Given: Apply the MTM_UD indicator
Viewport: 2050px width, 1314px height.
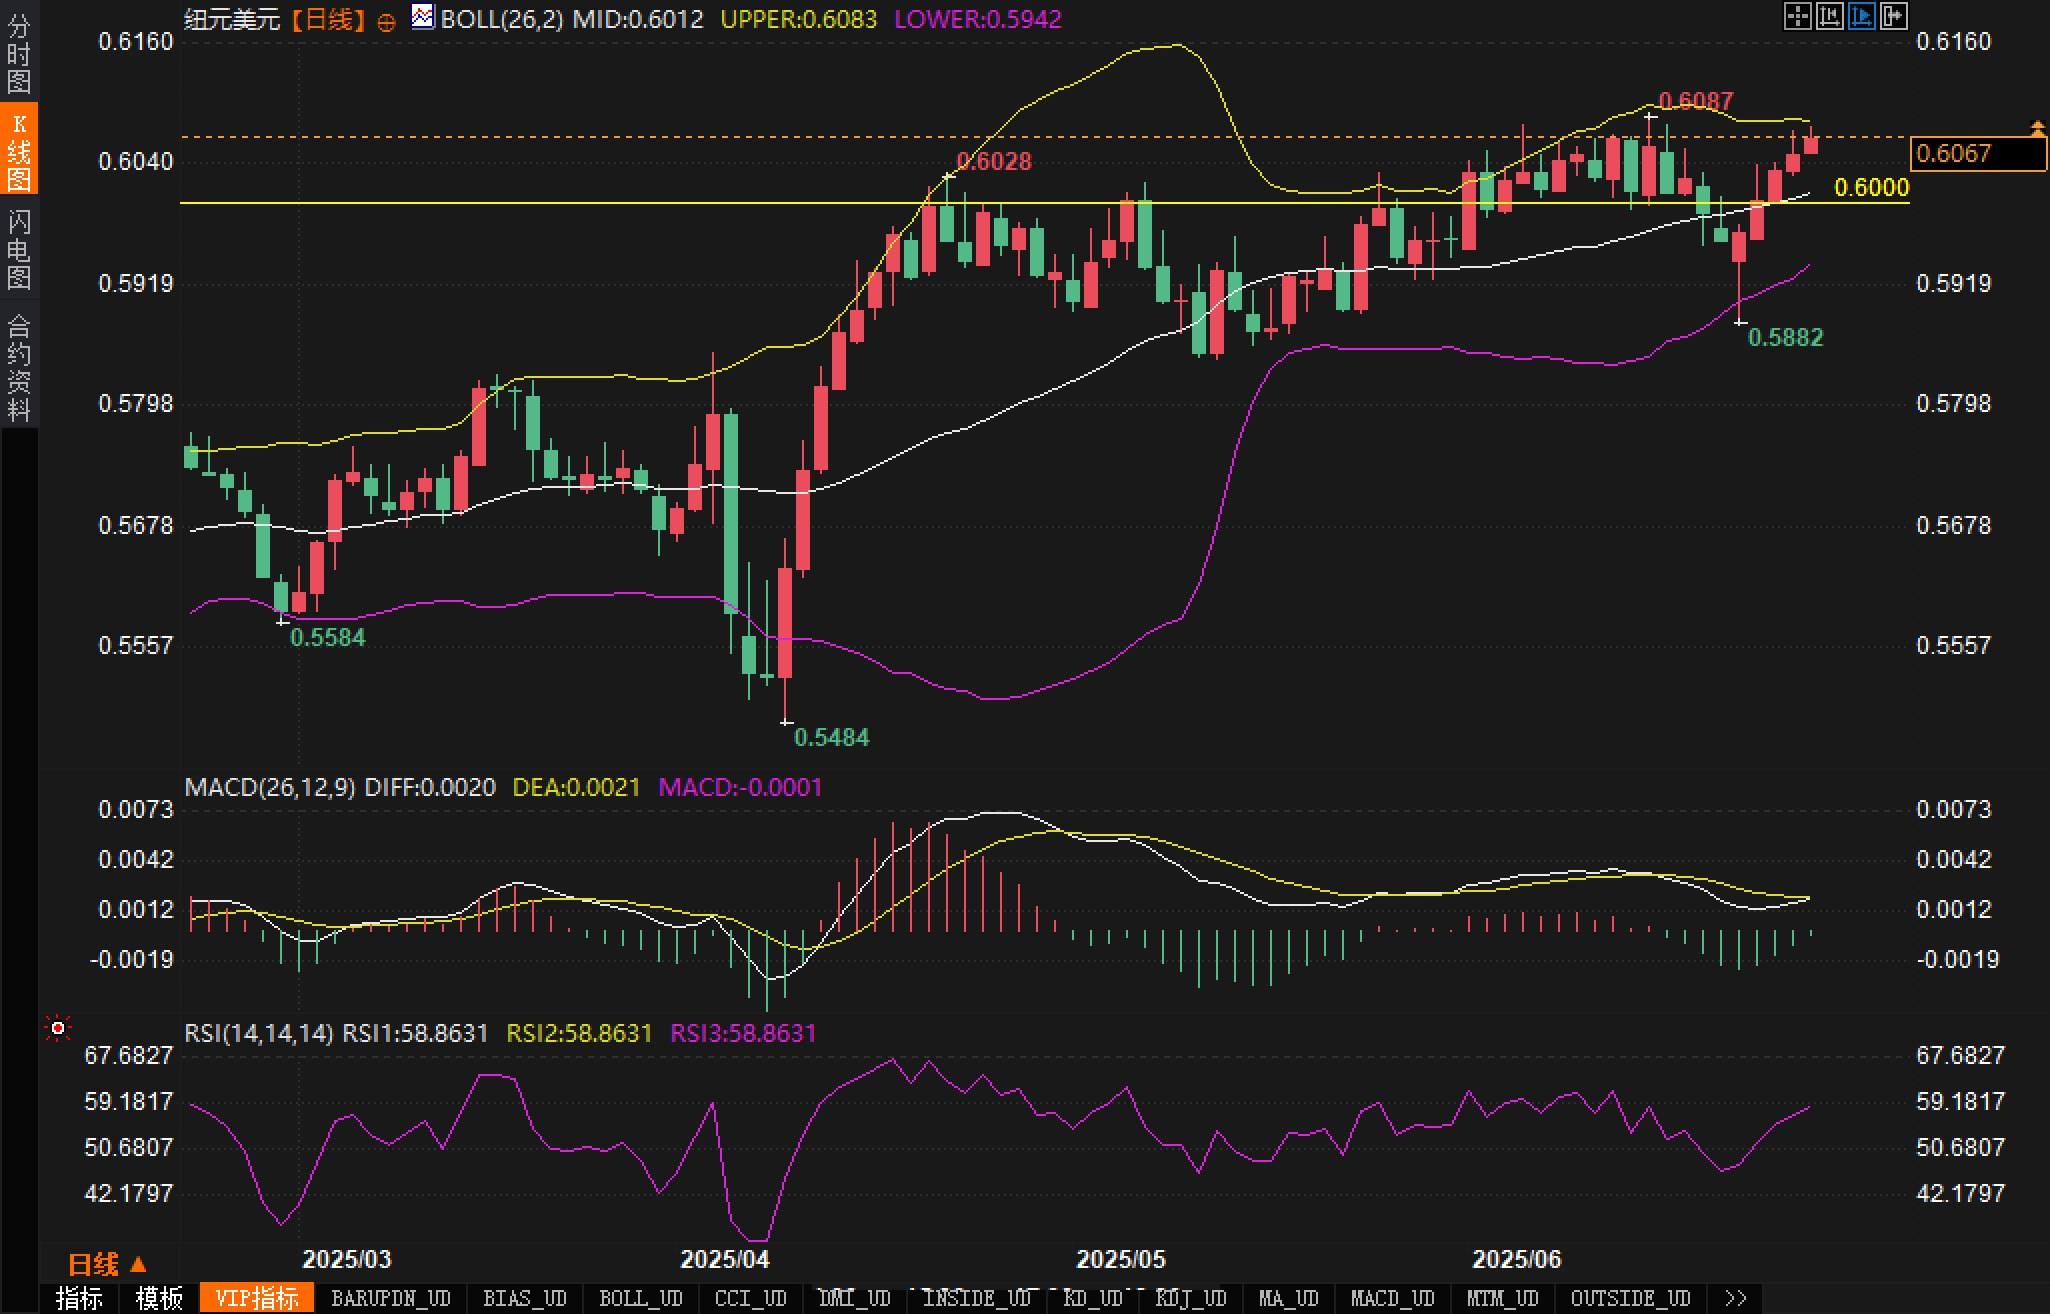Looking at the screenshot, I should pos(1503,1298).
